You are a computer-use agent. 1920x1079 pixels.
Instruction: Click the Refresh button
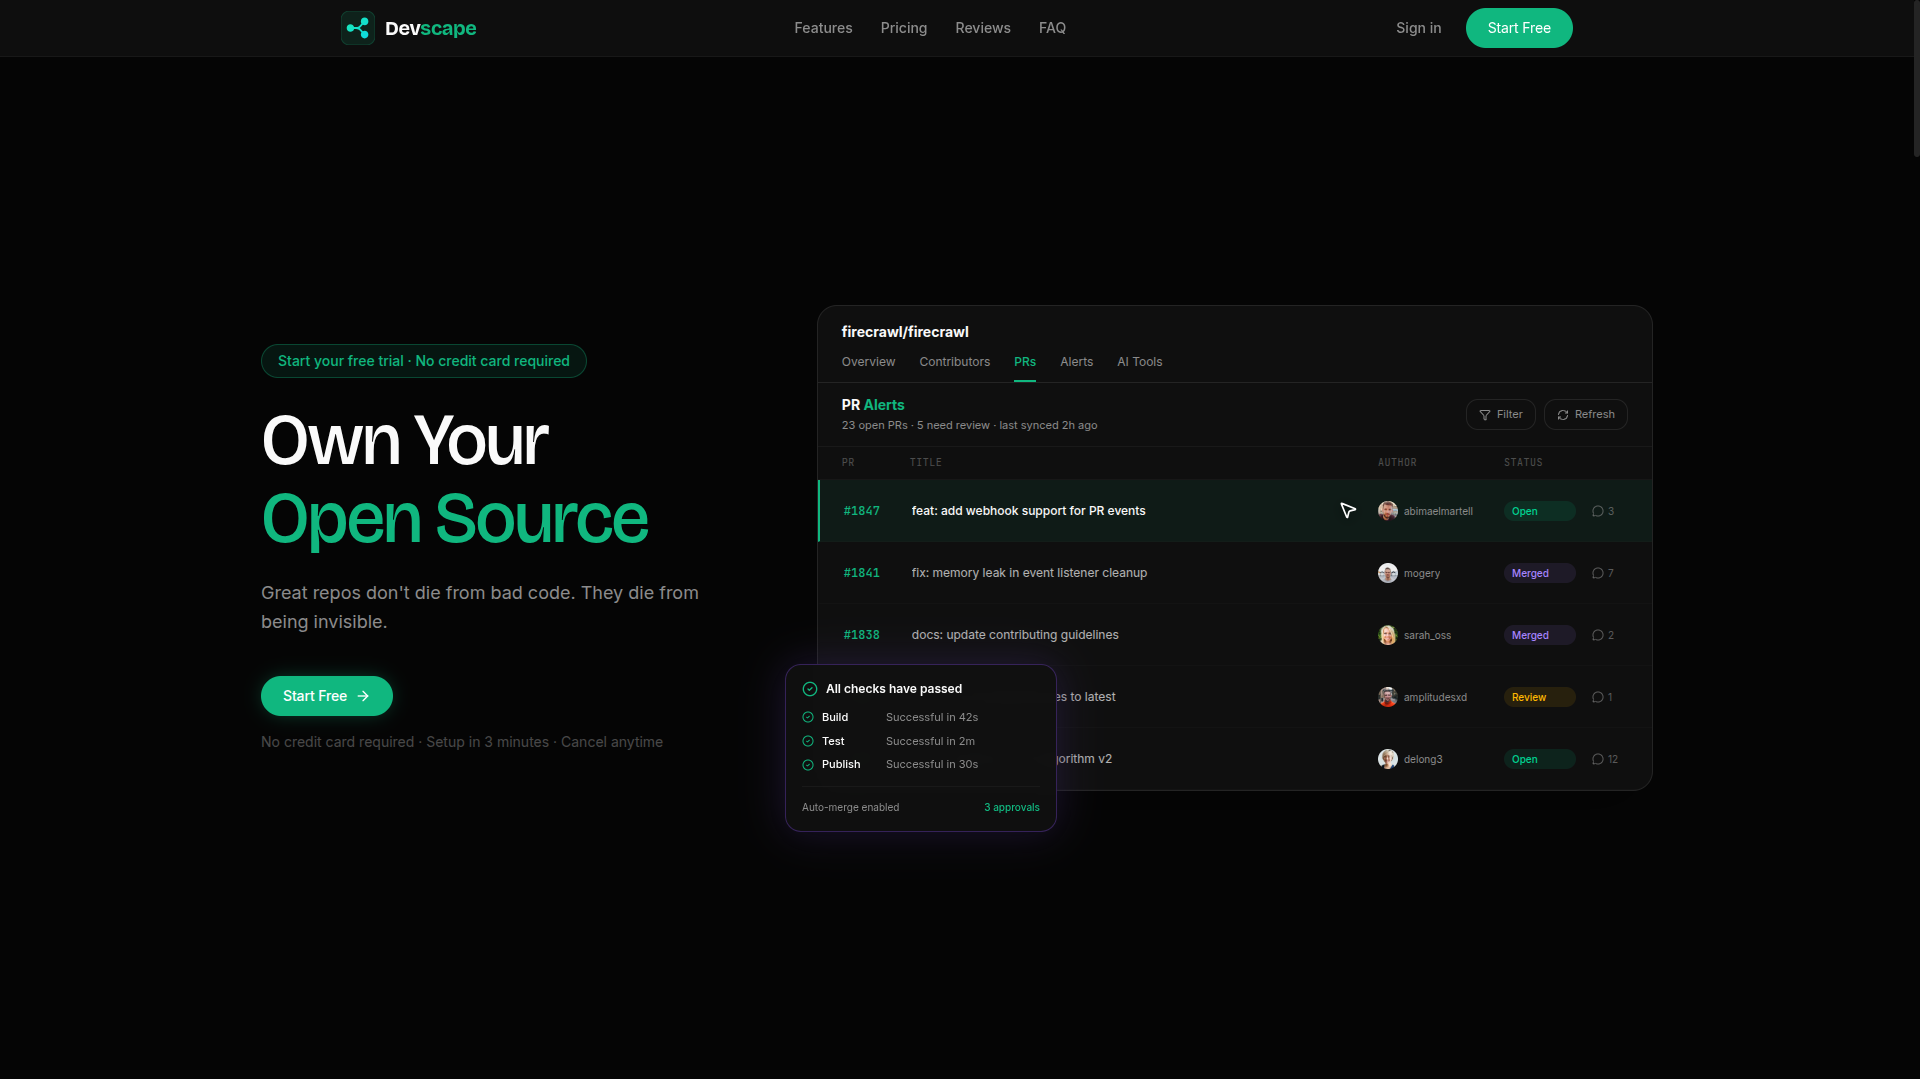[x=1586, y=415]
